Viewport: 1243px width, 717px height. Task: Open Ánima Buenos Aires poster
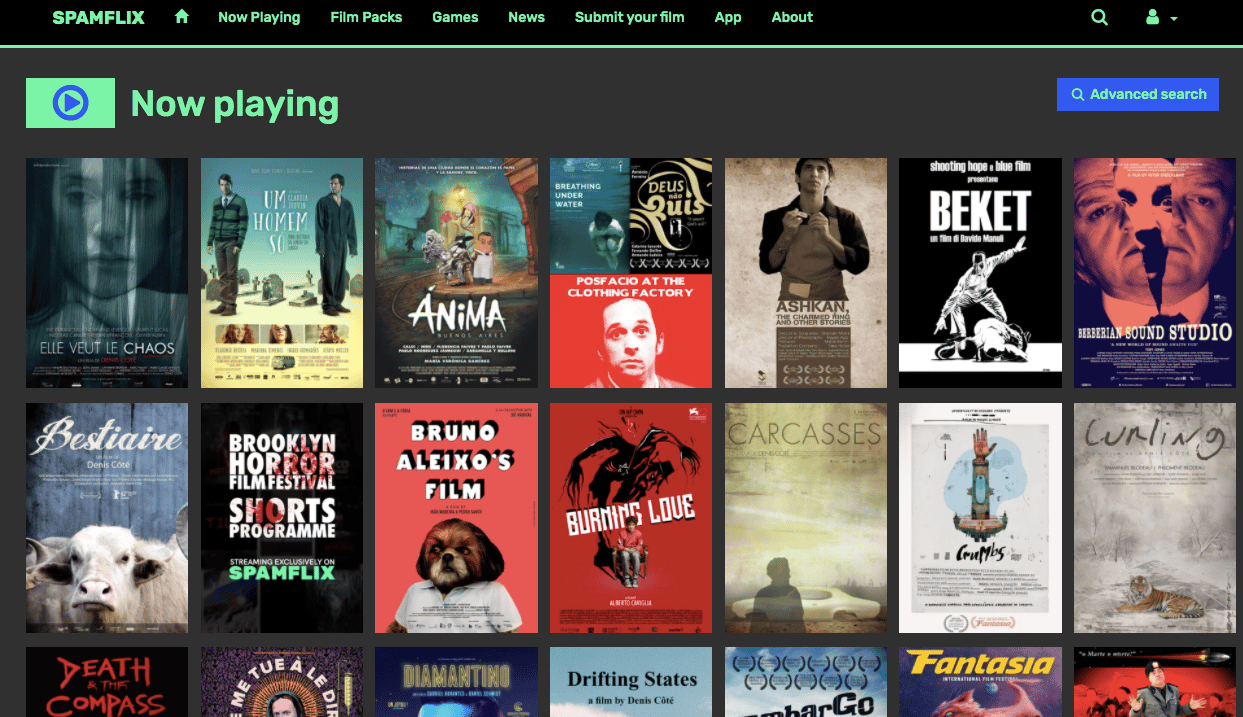click(x=456, y=273)
